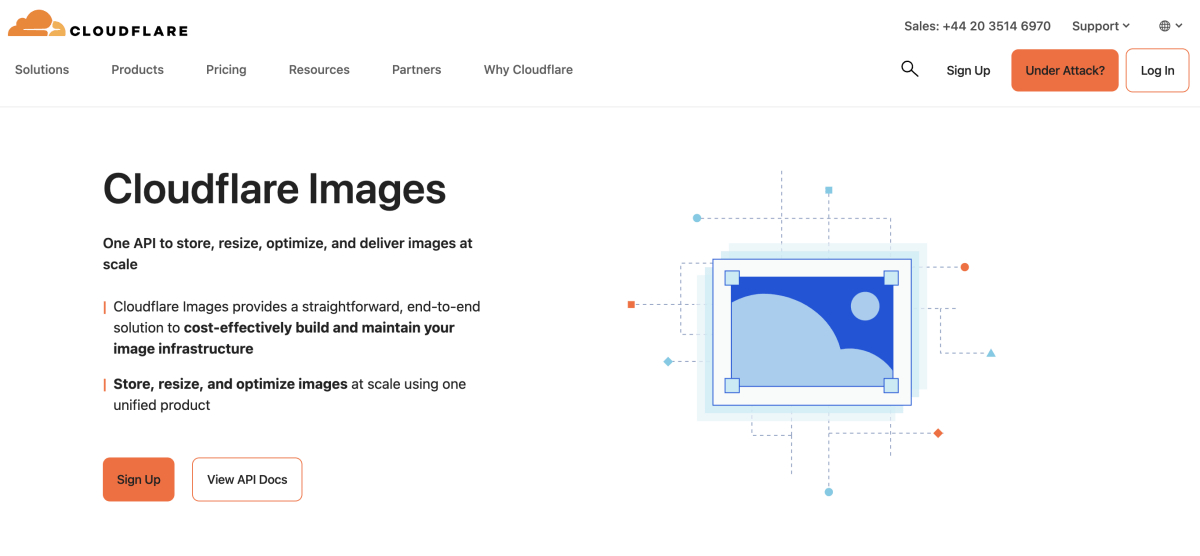This screenshot has height=556, width=1200.
Task: Click the Log In button
Action: (1158, 70)
